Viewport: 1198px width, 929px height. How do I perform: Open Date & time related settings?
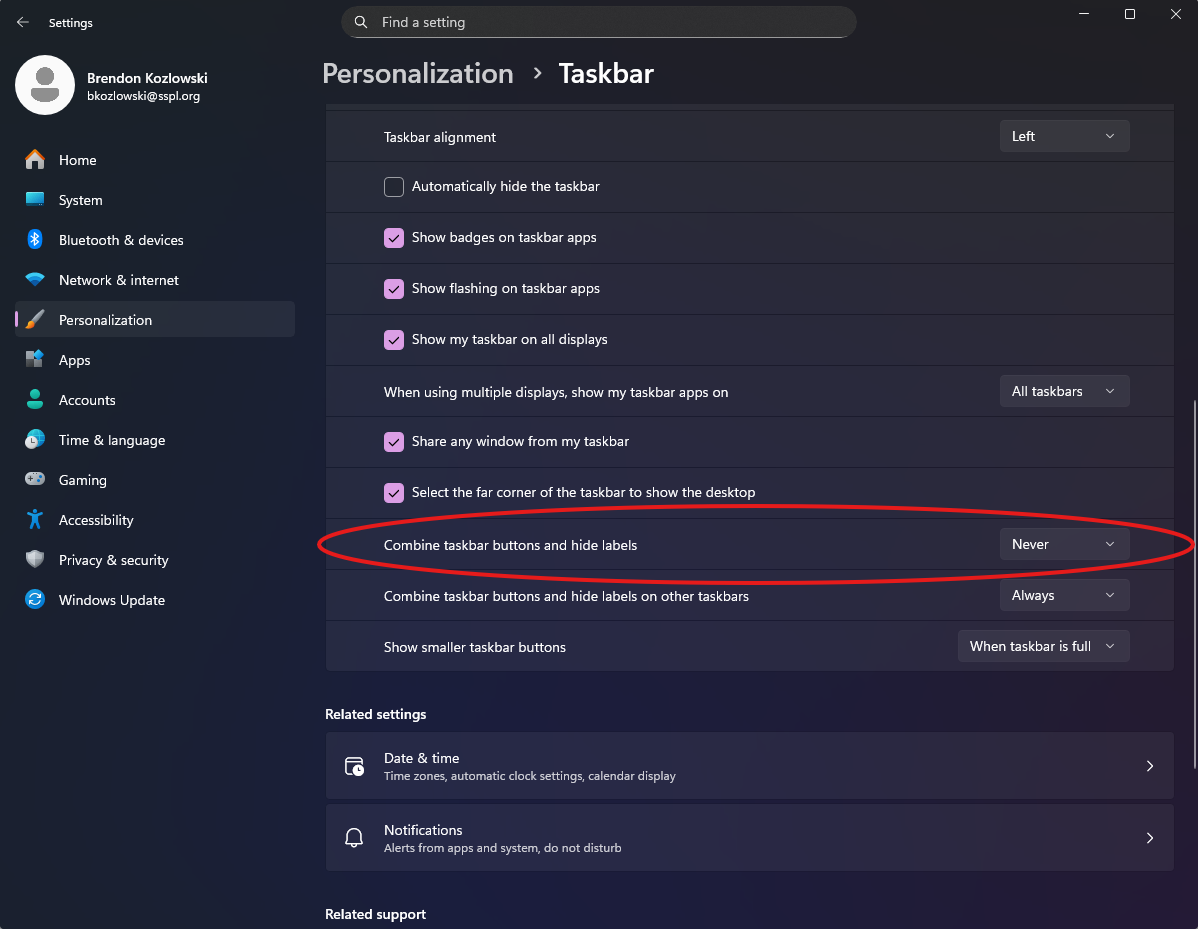749,766
